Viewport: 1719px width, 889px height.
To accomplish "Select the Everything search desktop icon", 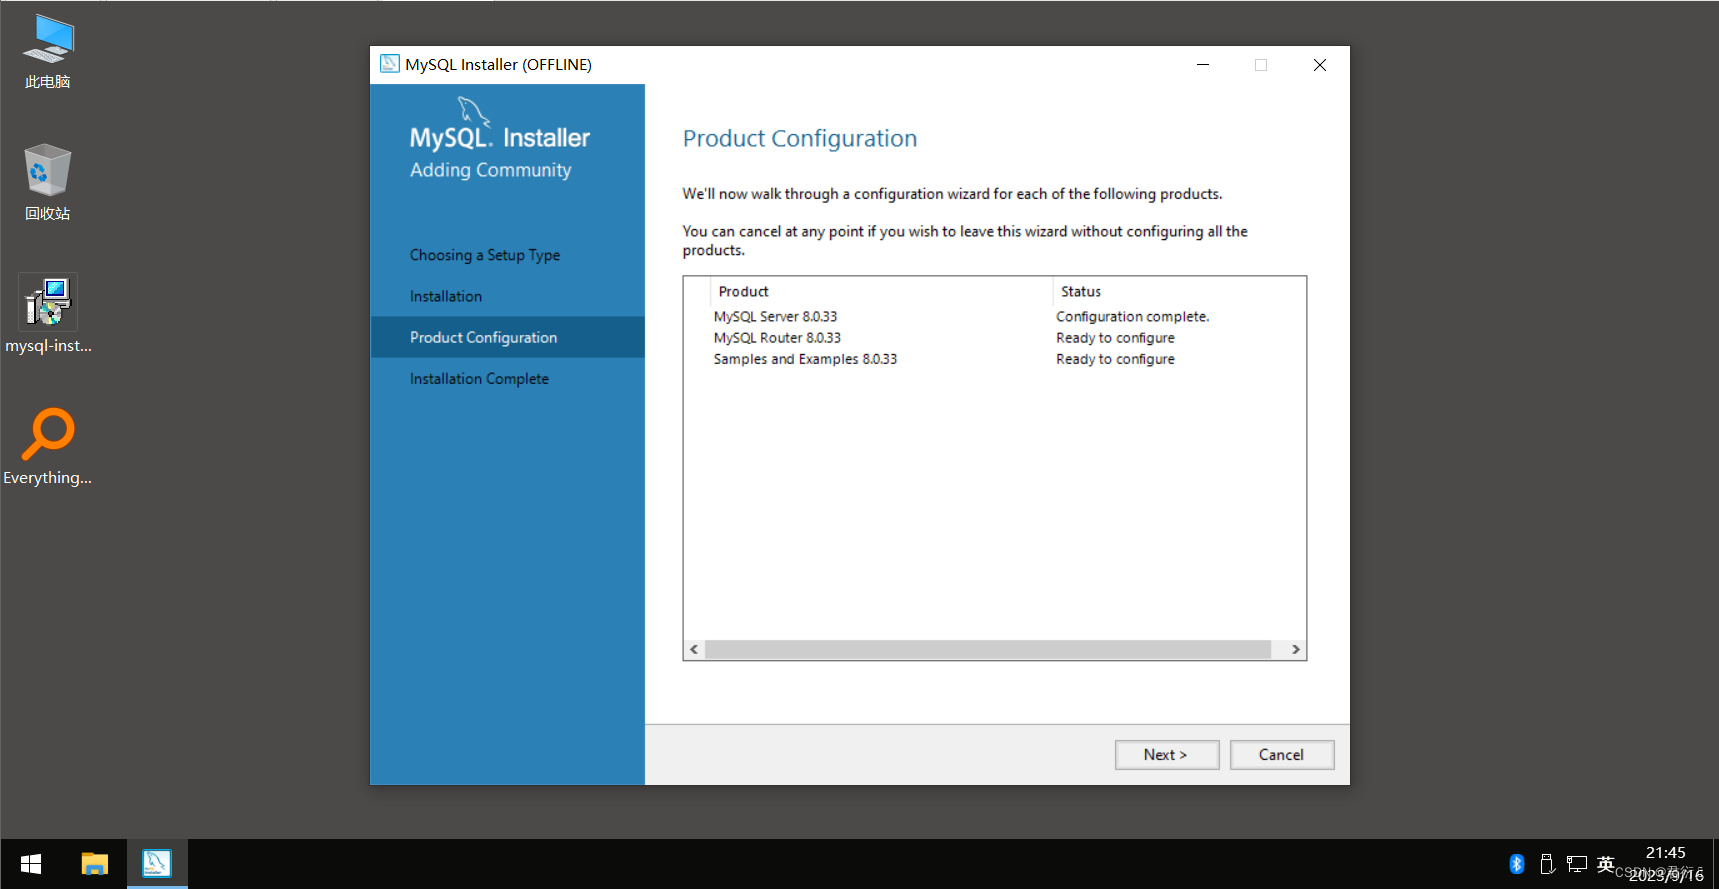I will [x=48, y=446].
